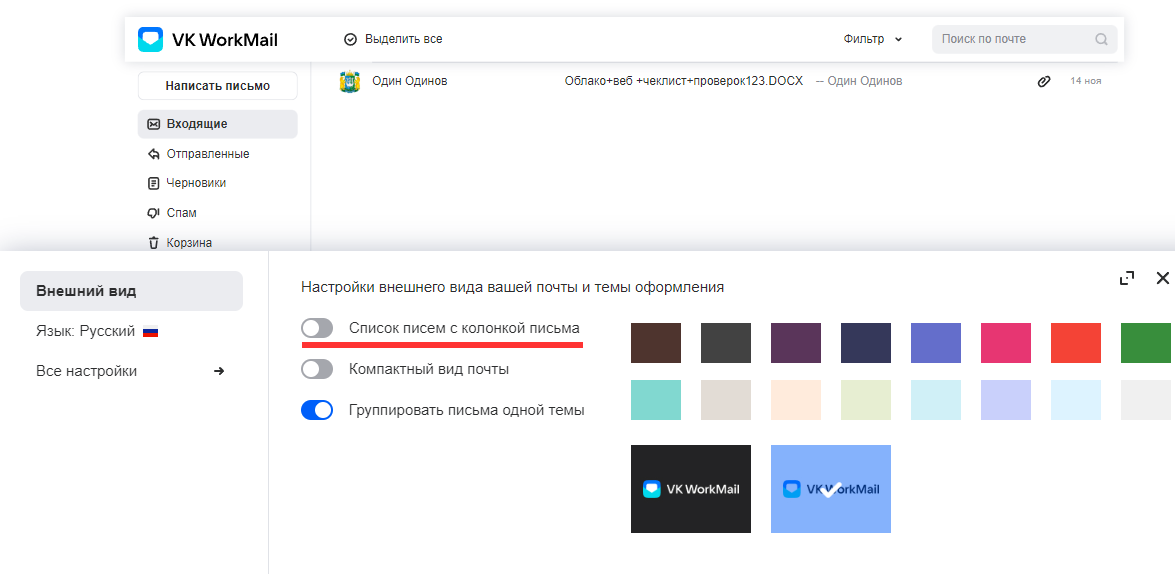Open the Входящие inbox folder
Image resolution: width=1175 pixels, height=574 pixels.
point(196,124)
